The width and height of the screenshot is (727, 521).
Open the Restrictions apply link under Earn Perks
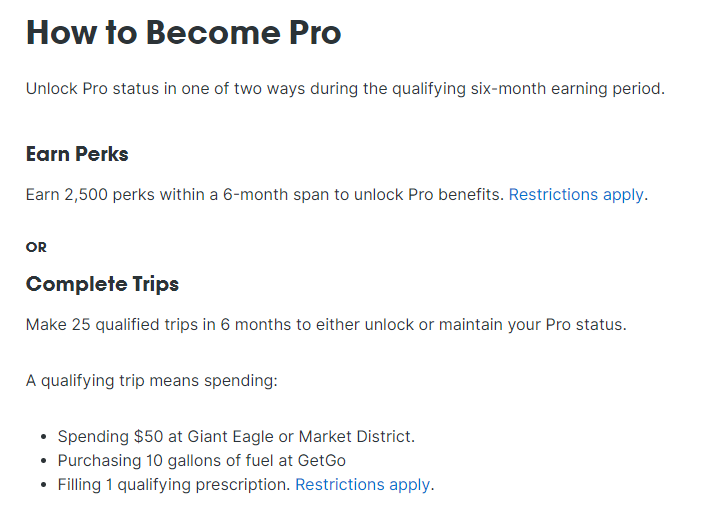click(576, 195)
